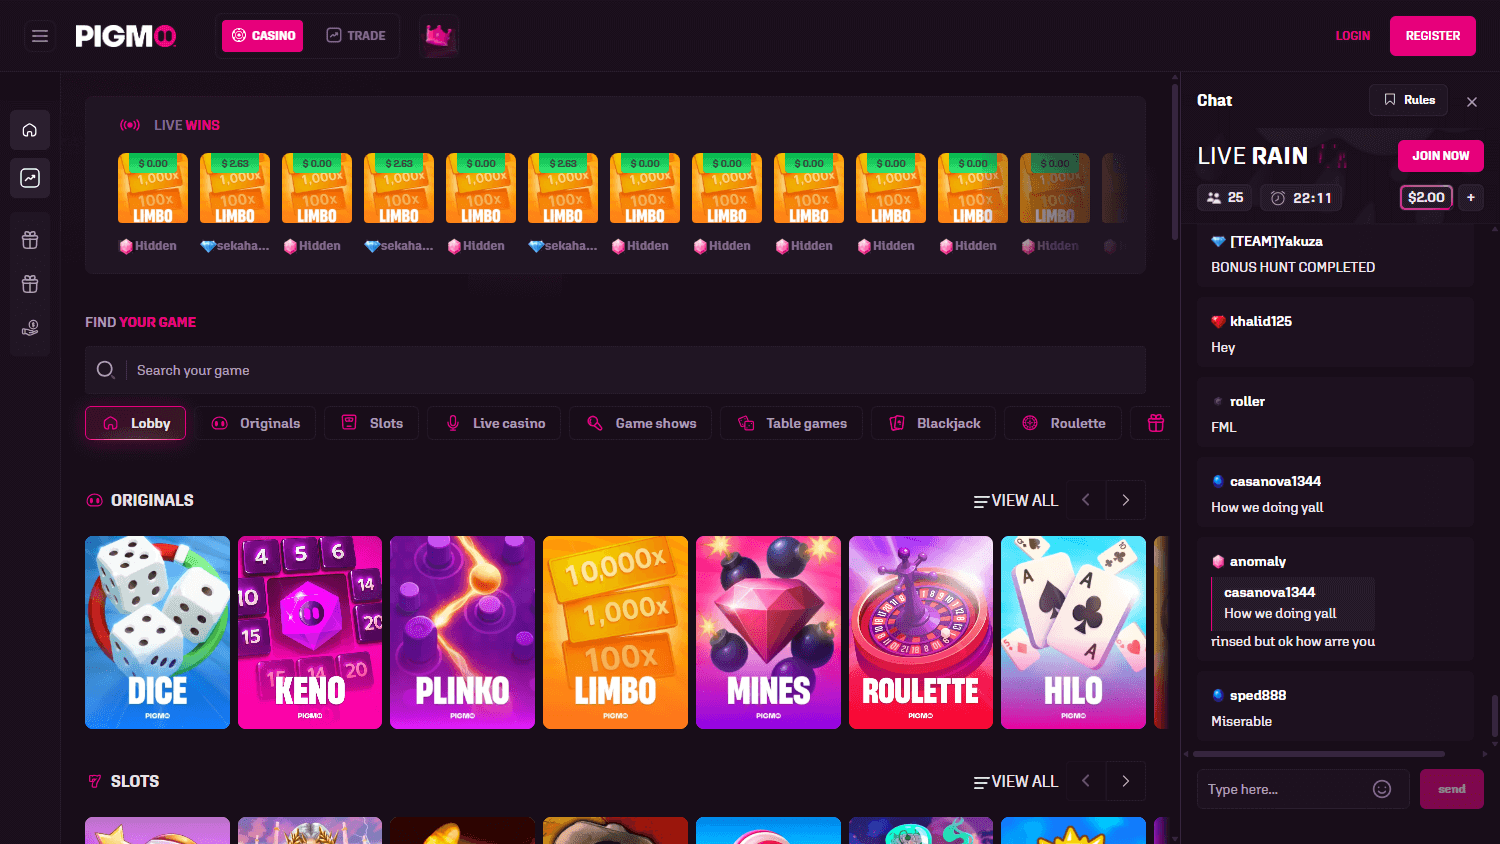Open the cashback hand-with-coin icon
1500x844 pixels.
(x=30, y=327)
